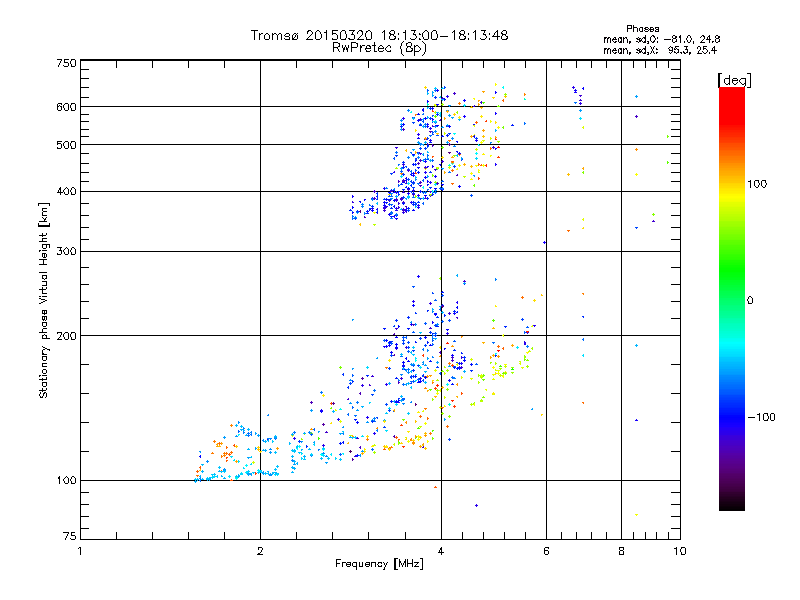Click the x-axis label "10"
Screen dimensions: 800x600
(680, 551)
